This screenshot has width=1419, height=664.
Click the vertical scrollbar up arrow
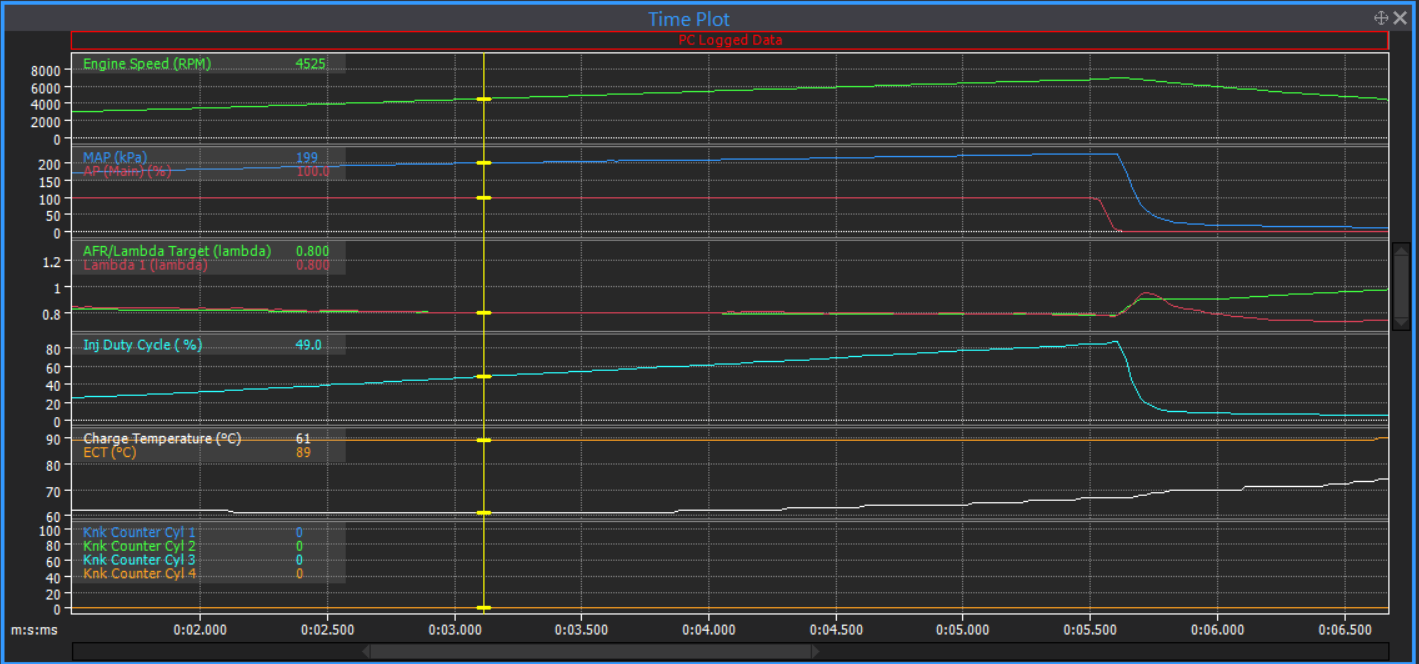pyautogui.click(x=1401, y=250)
